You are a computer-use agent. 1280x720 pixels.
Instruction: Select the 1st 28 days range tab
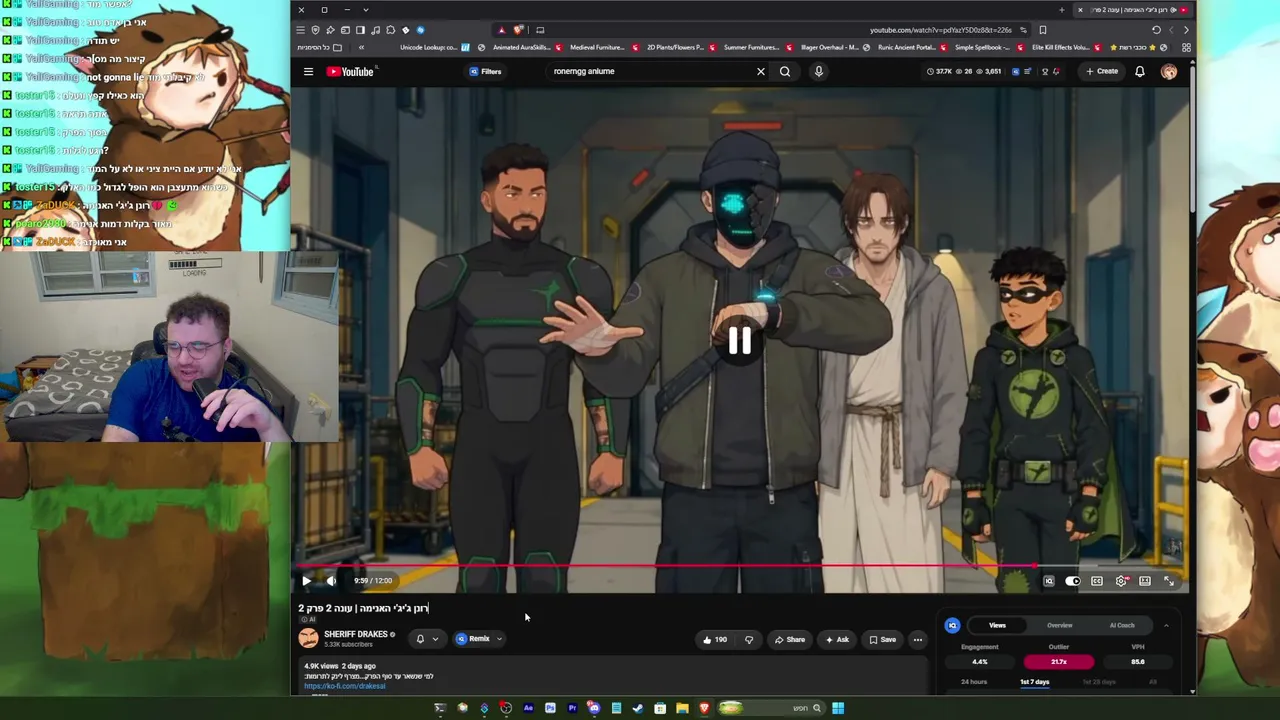(1099, 682)
